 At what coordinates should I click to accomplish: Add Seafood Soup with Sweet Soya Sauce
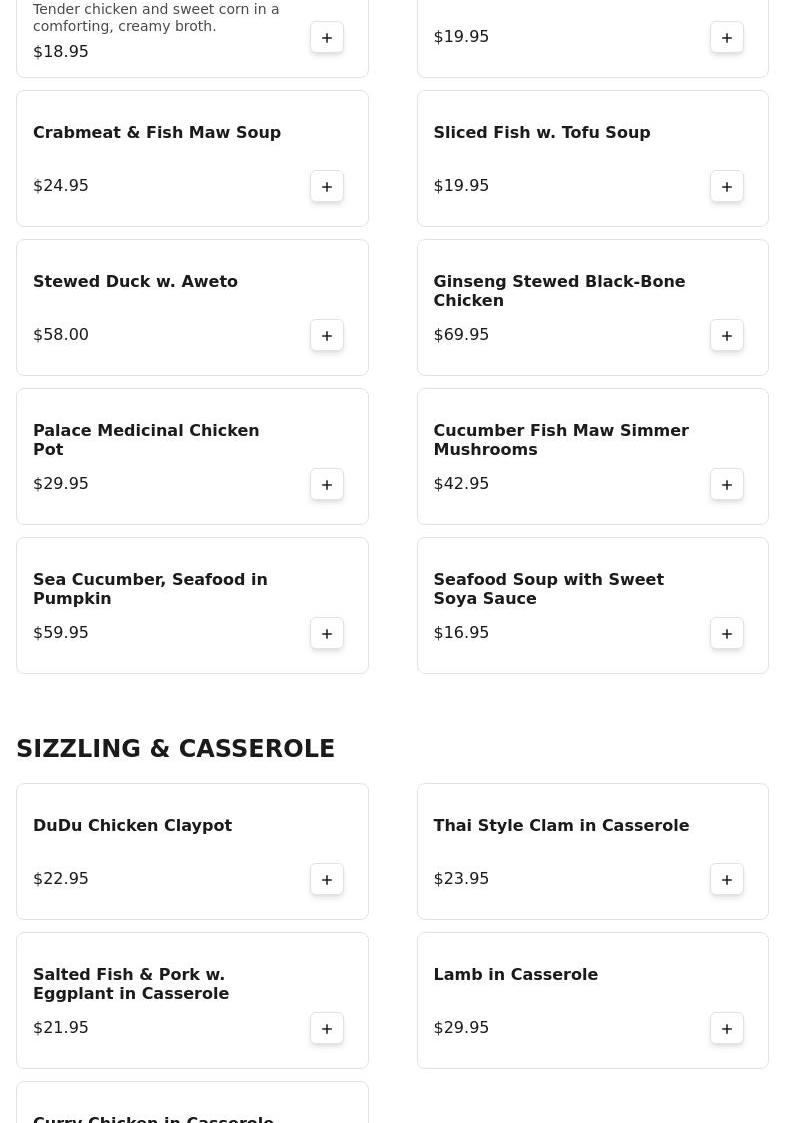click(x=727, y=633)
